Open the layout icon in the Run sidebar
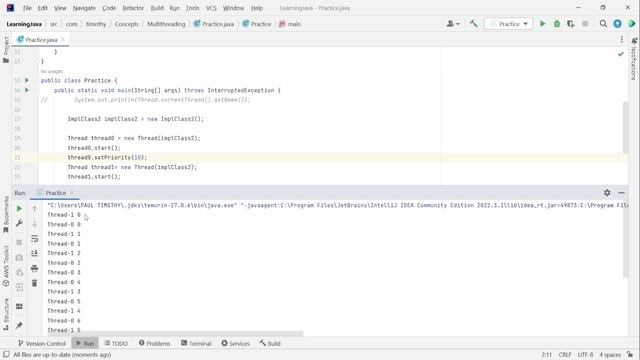 (19, 307)
